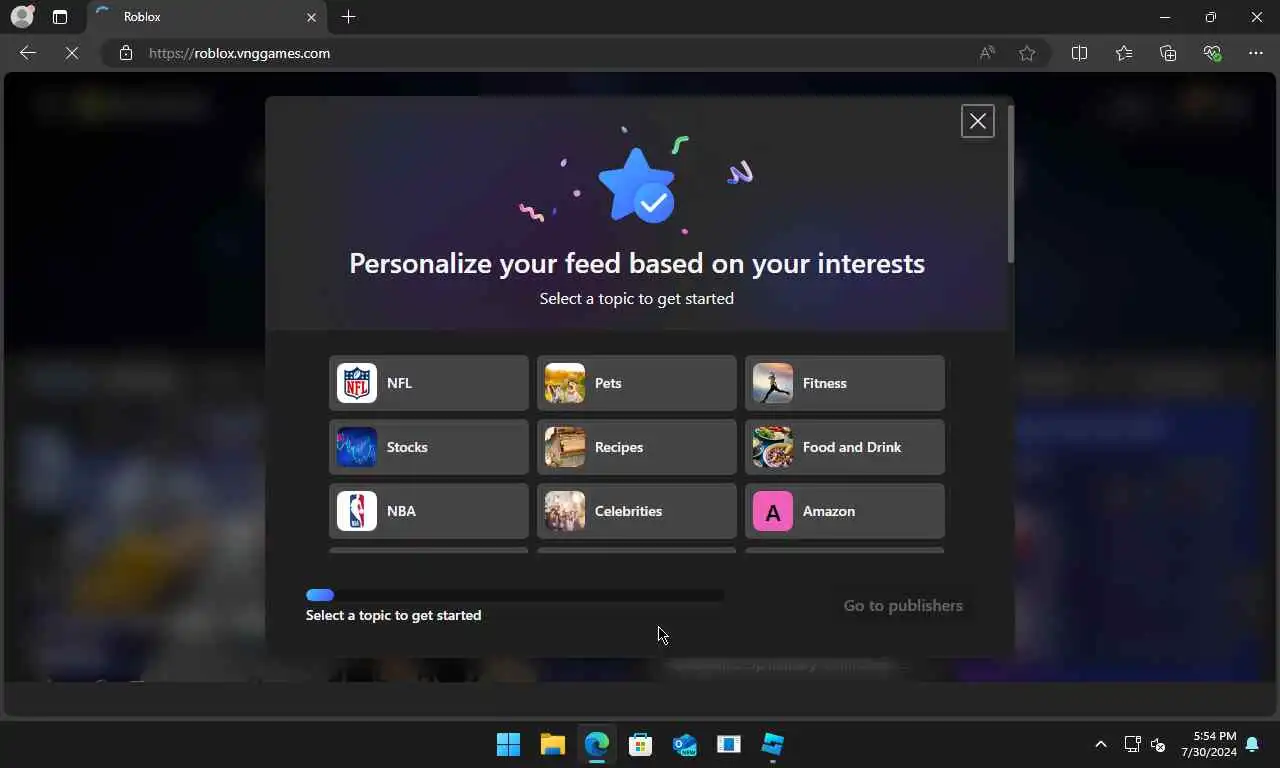This screenshot has width=1280, height=768.
Task: Click the dialog's vertical scrollbar
Action: 1010,185
